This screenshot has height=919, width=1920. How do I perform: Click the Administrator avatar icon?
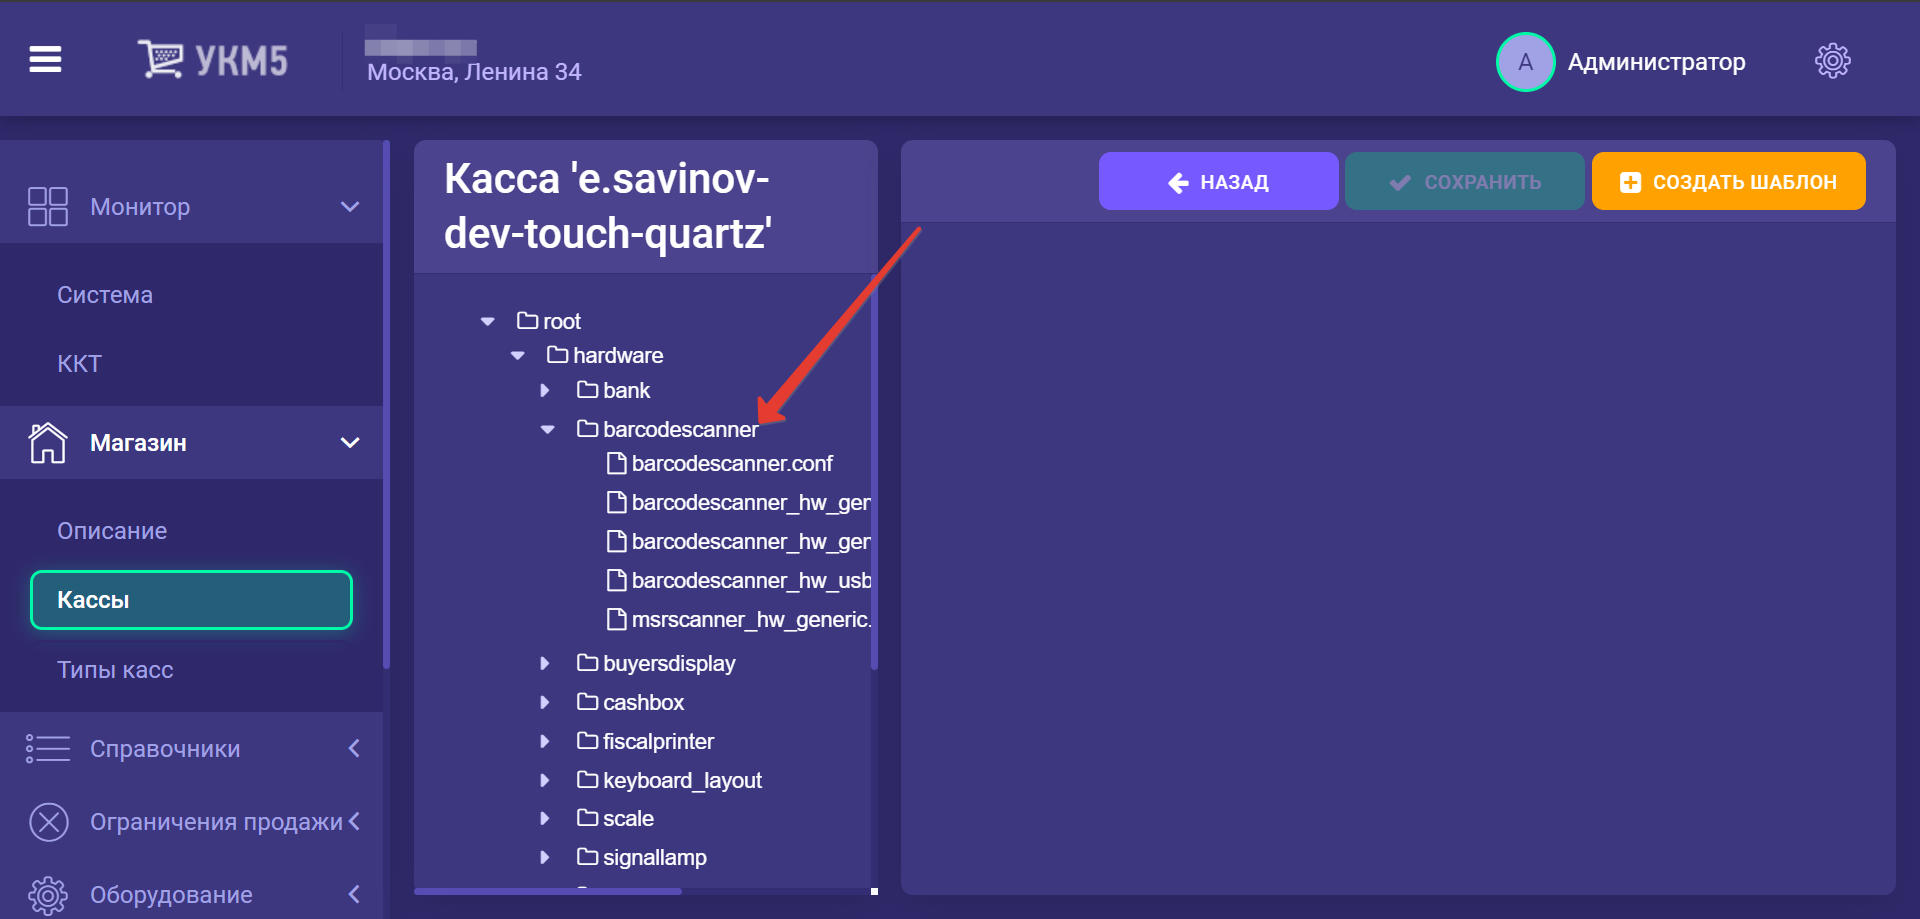pos(1525,62)
